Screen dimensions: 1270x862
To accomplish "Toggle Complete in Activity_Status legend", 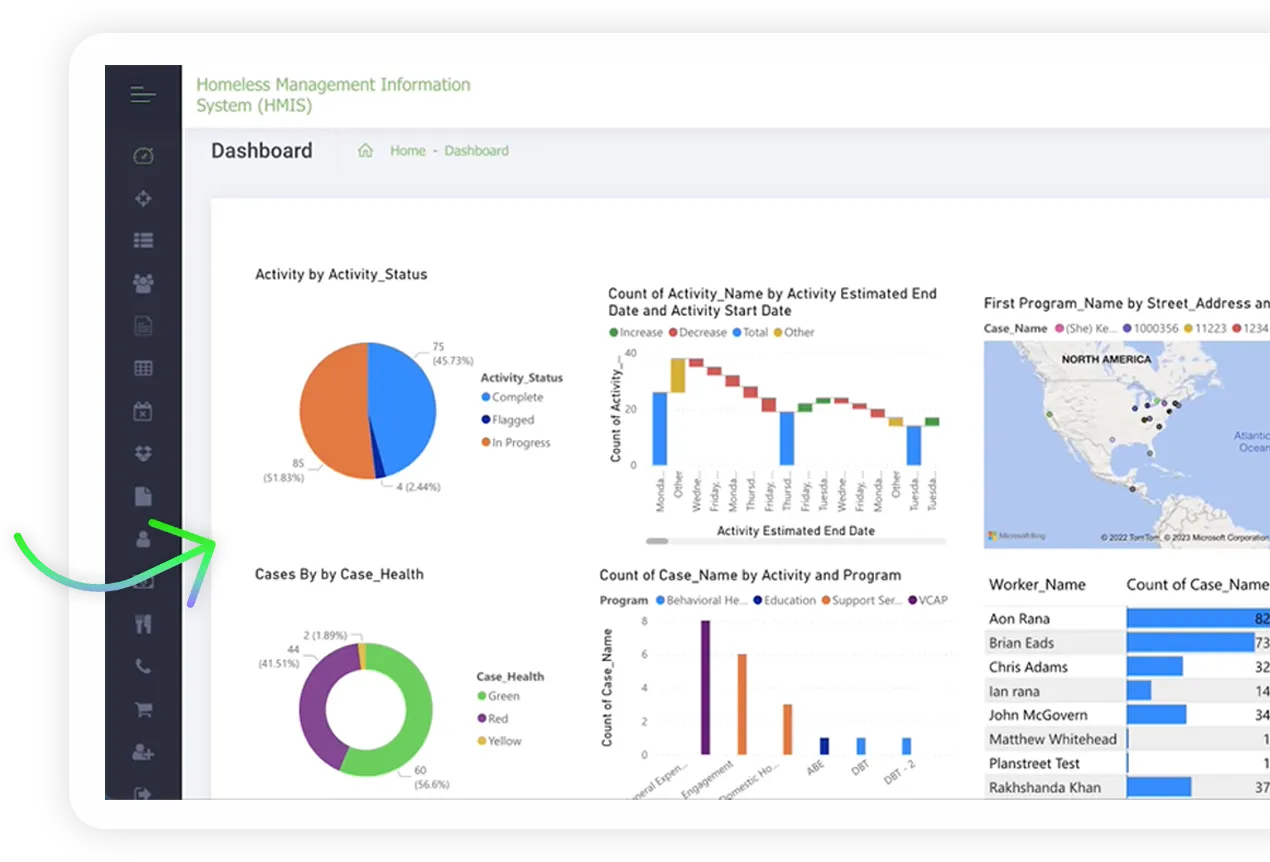I will [516, 397].
